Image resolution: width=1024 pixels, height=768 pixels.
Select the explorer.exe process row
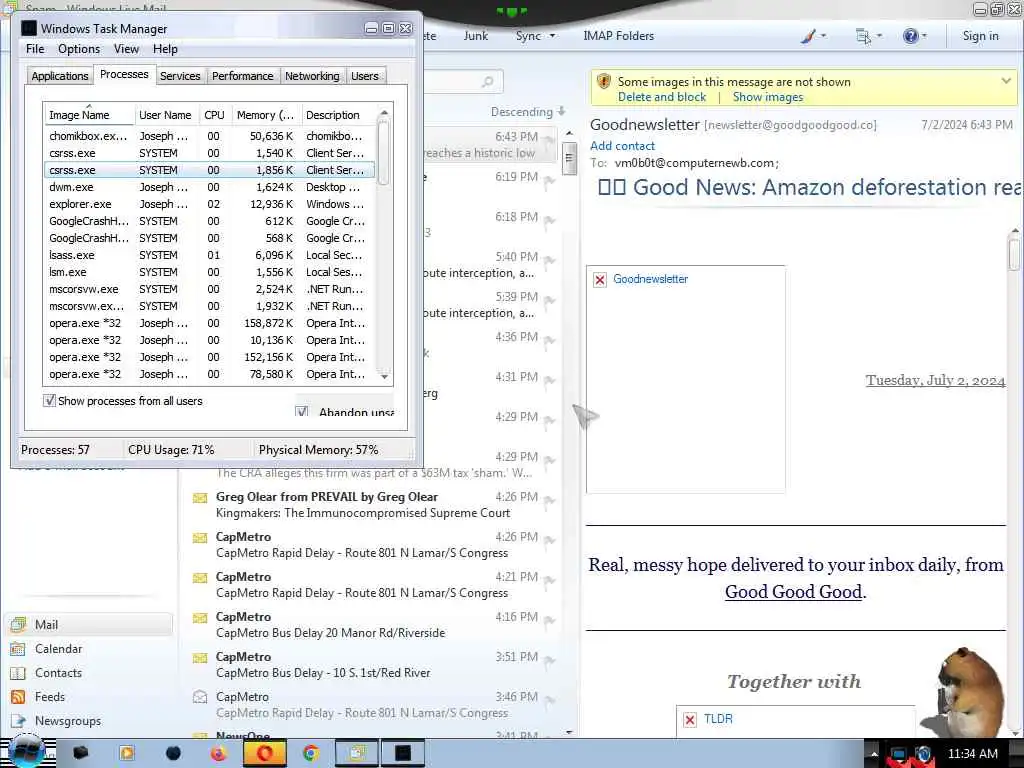[209, 204]
